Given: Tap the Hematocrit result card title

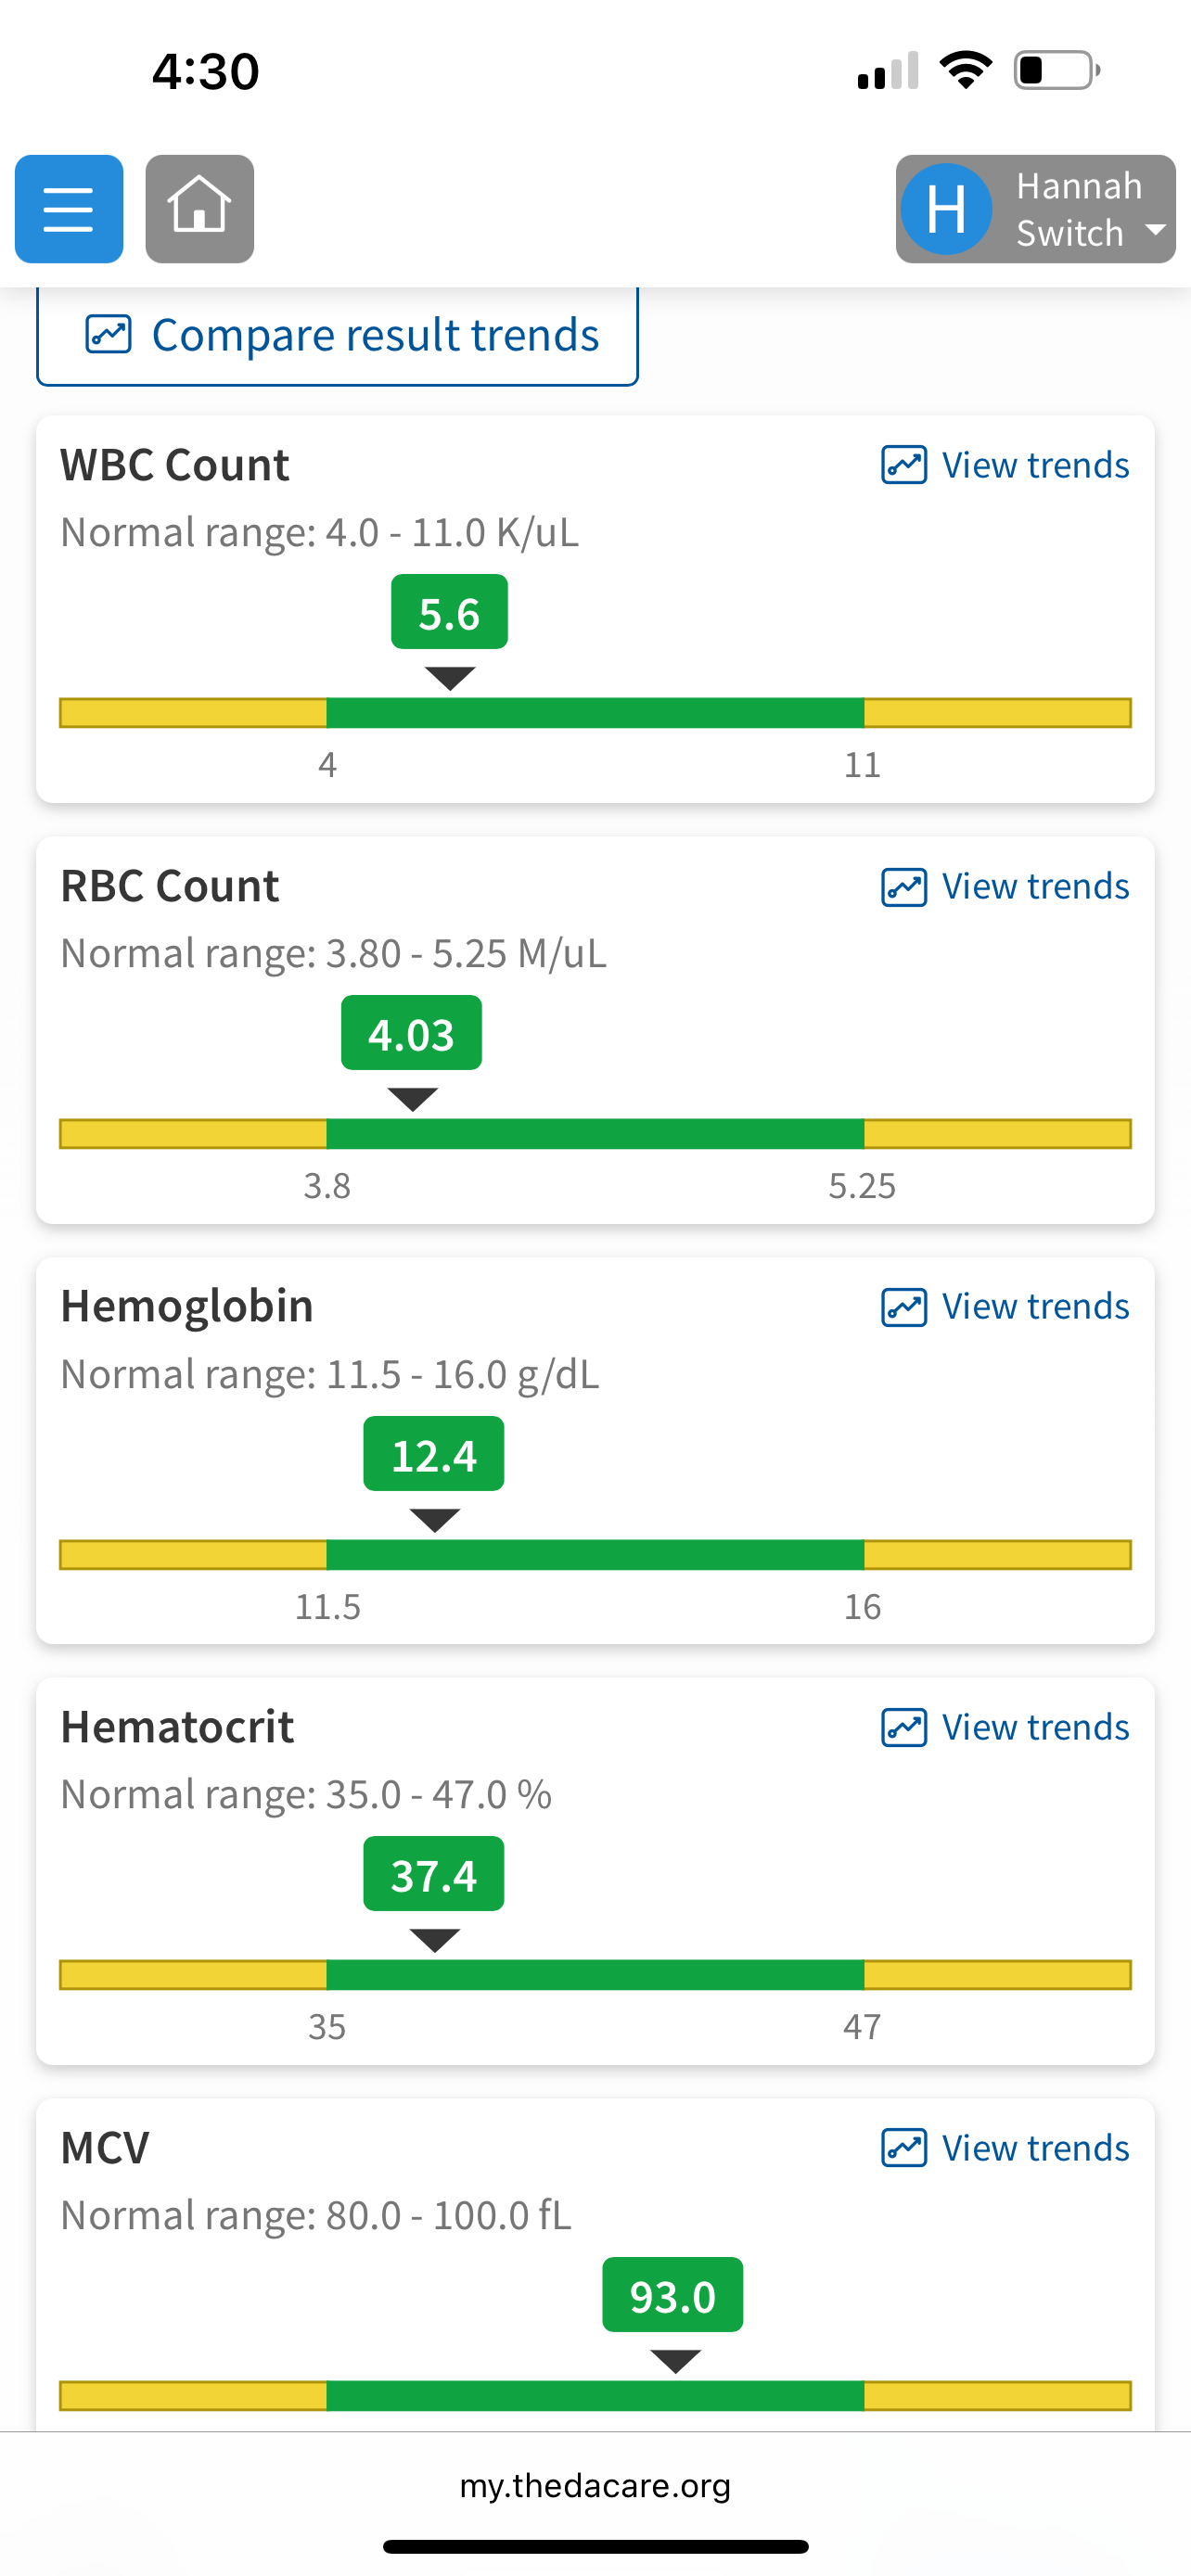Looking at the screenshot, I should (177, 1727).
